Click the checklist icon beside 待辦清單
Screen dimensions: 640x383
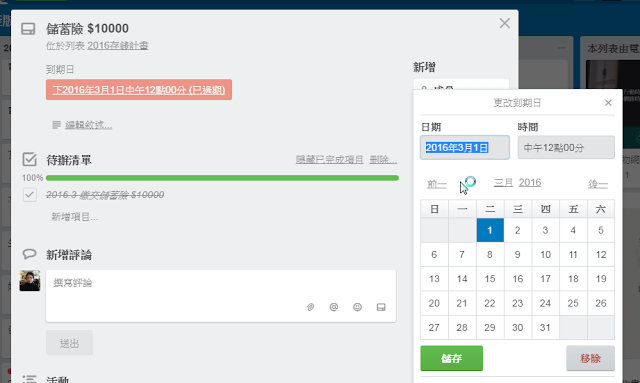[29, 159]
